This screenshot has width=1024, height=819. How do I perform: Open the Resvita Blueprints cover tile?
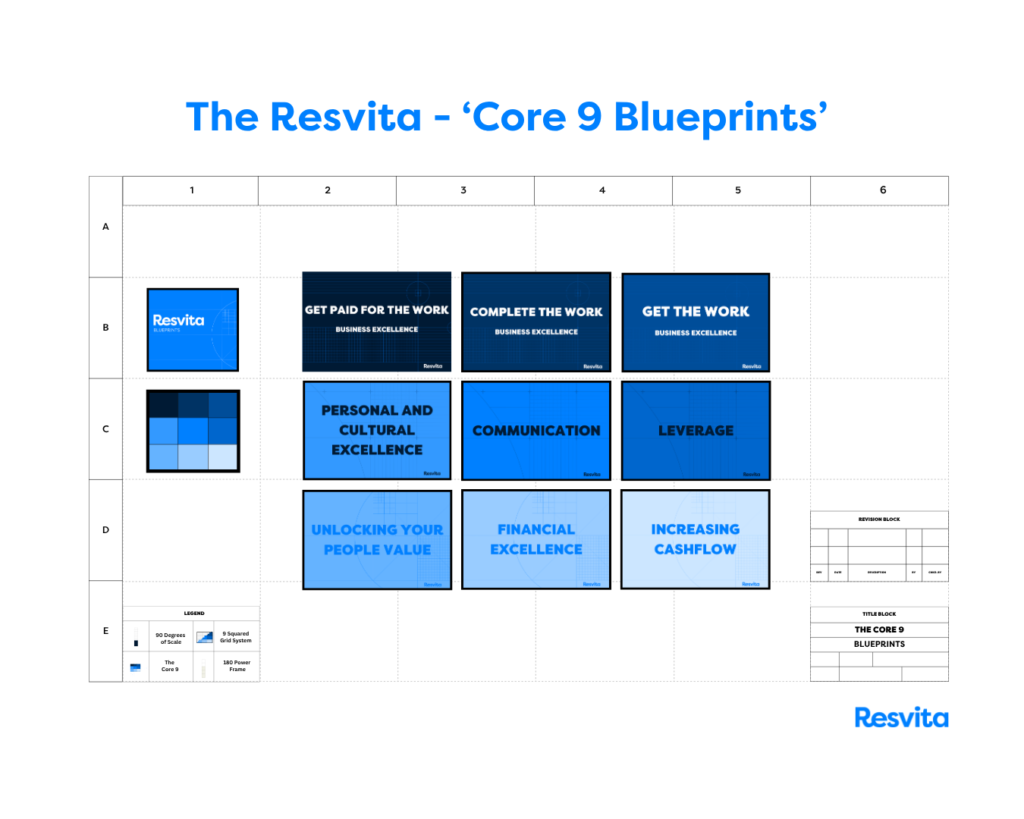pyautogui.click(x=192, y=329)
